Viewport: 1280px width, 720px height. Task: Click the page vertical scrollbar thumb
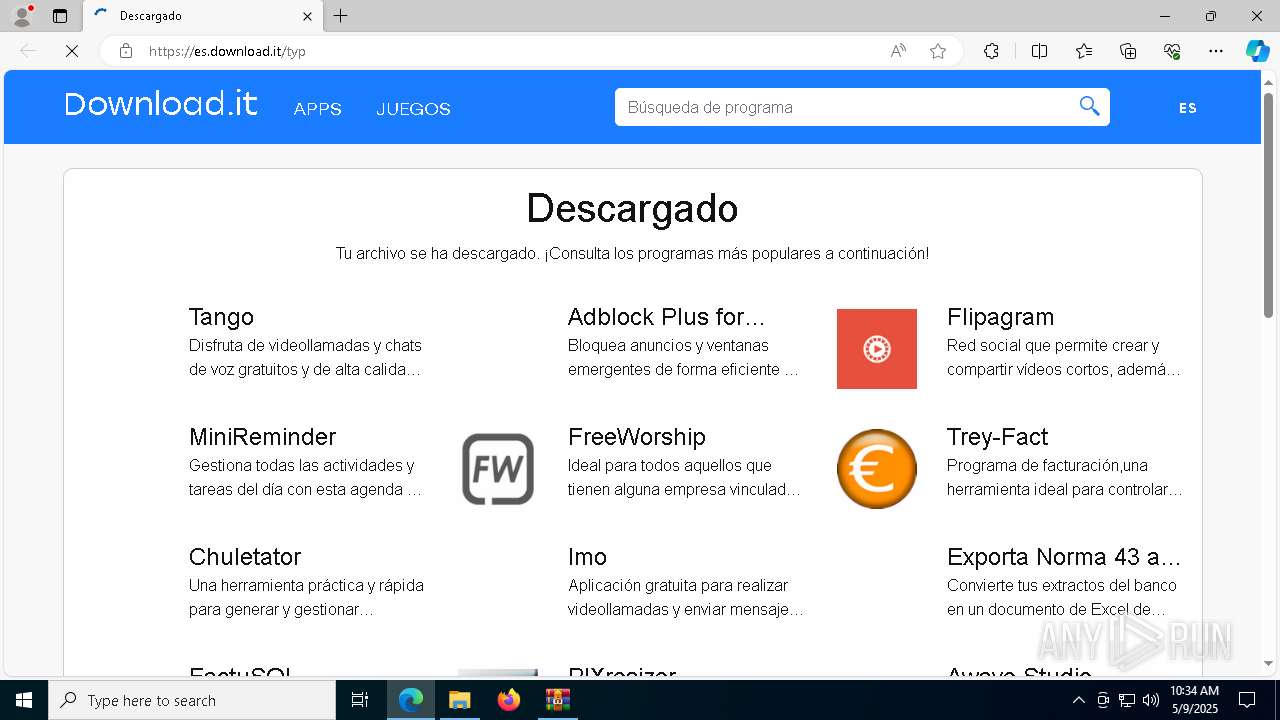point(1269,205)
